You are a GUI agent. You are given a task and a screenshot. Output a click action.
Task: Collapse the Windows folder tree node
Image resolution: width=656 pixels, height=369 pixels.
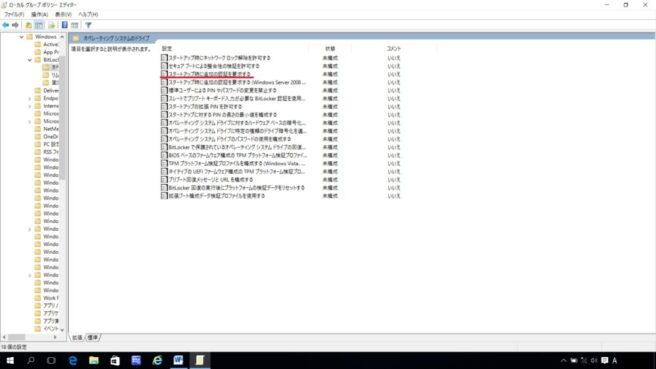click(x=22, y=37)
